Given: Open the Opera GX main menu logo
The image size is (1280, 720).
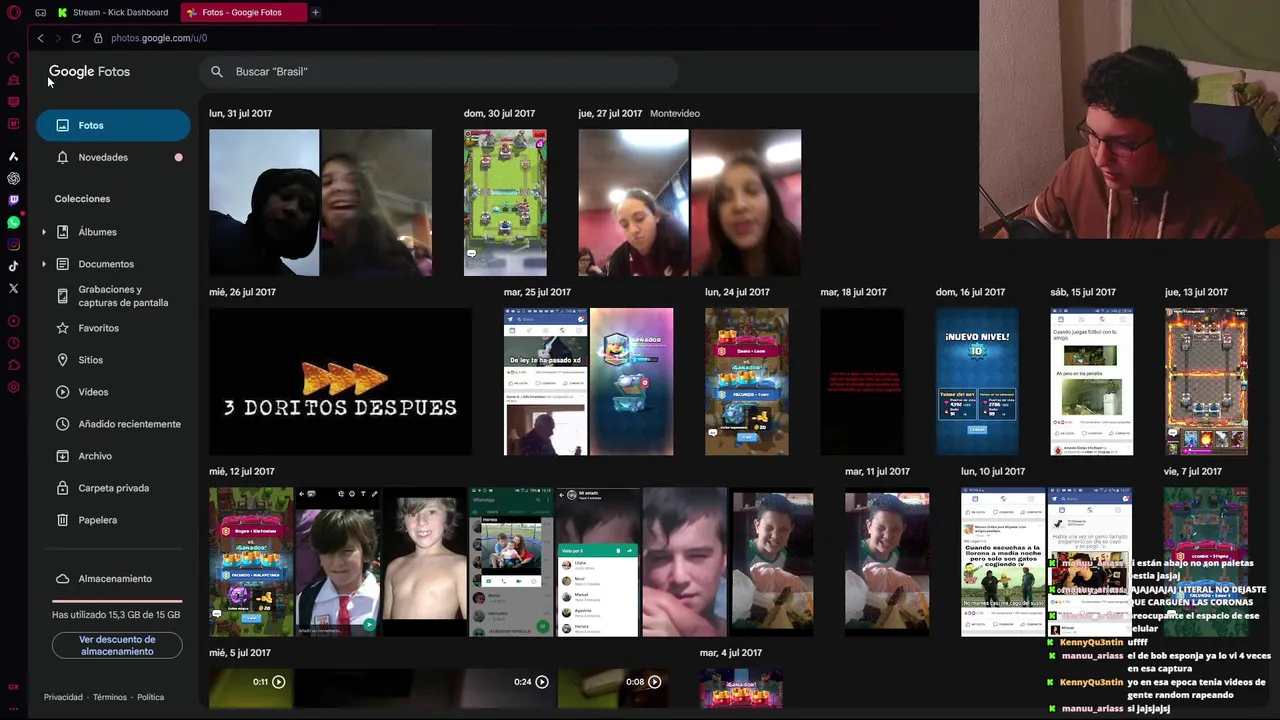Looking at the screenshot, I should [x=13, y=13].
